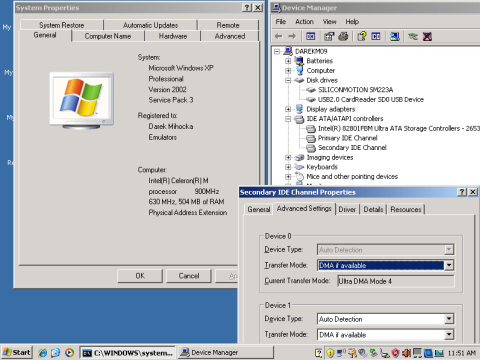Switch to the Hardware tab
The image size is (480, 360).
pos(173,36)
